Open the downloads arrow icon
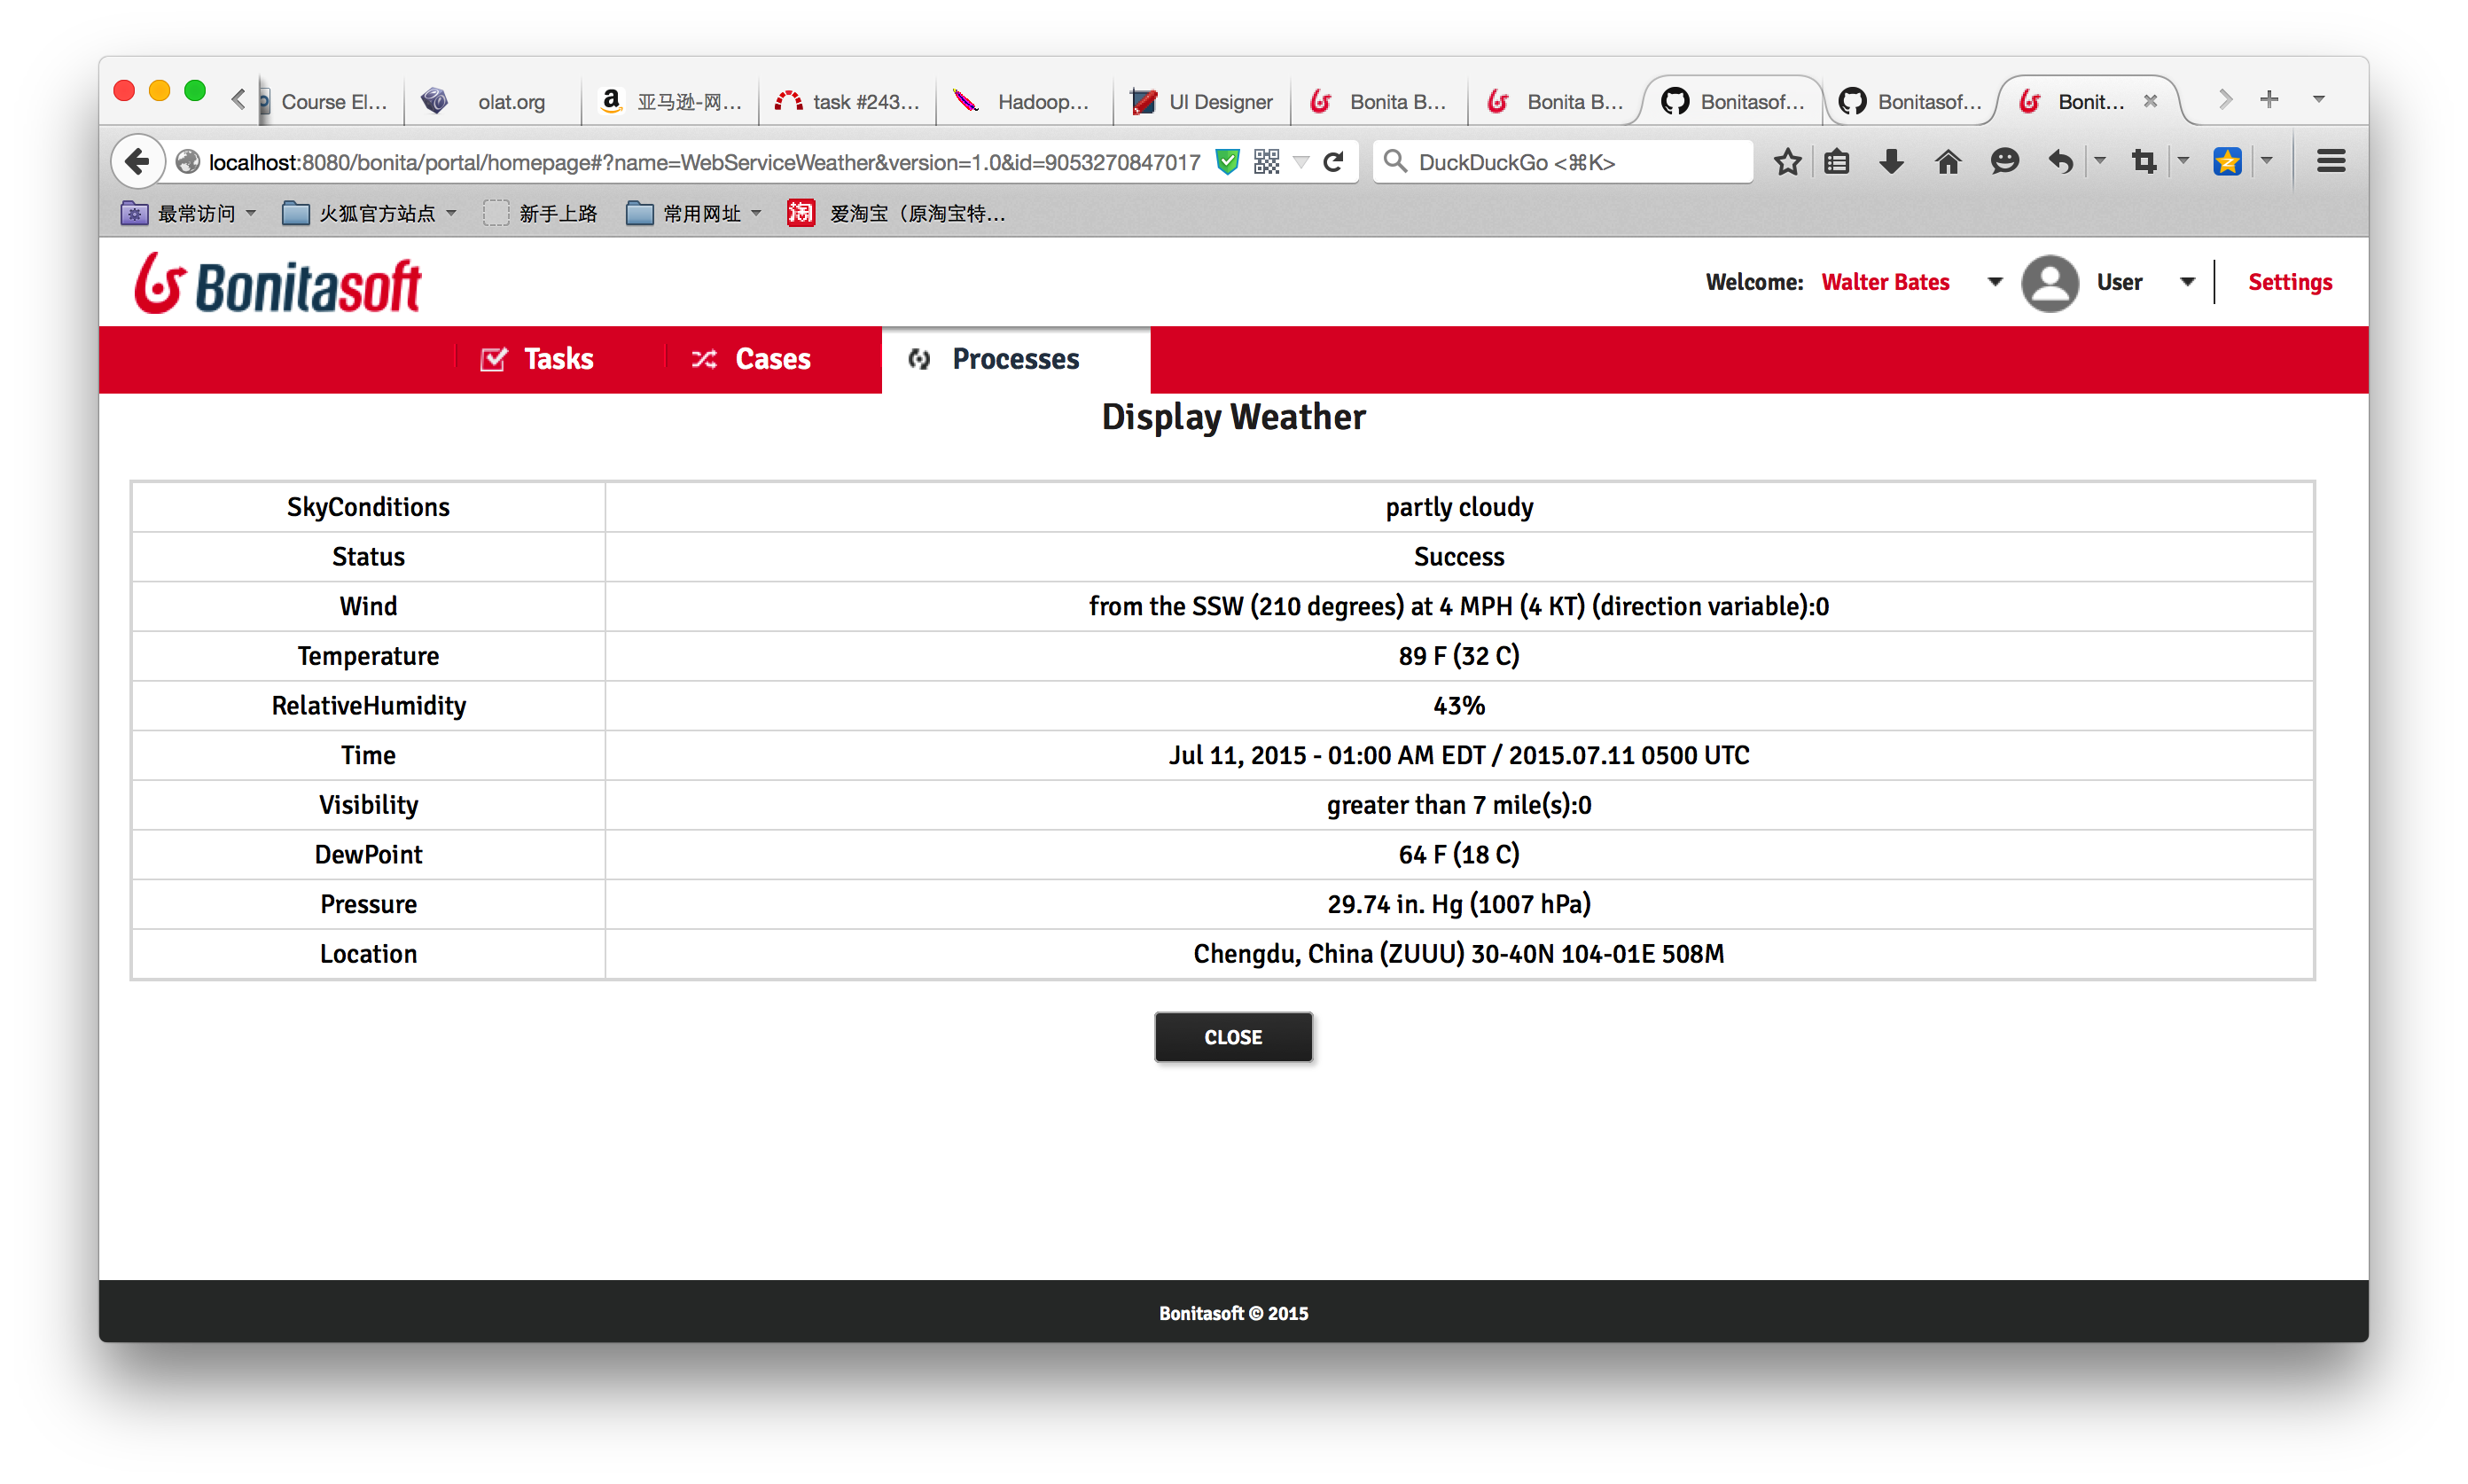This screenshot has width=2468, height=1484. [x=1891, y=162]
